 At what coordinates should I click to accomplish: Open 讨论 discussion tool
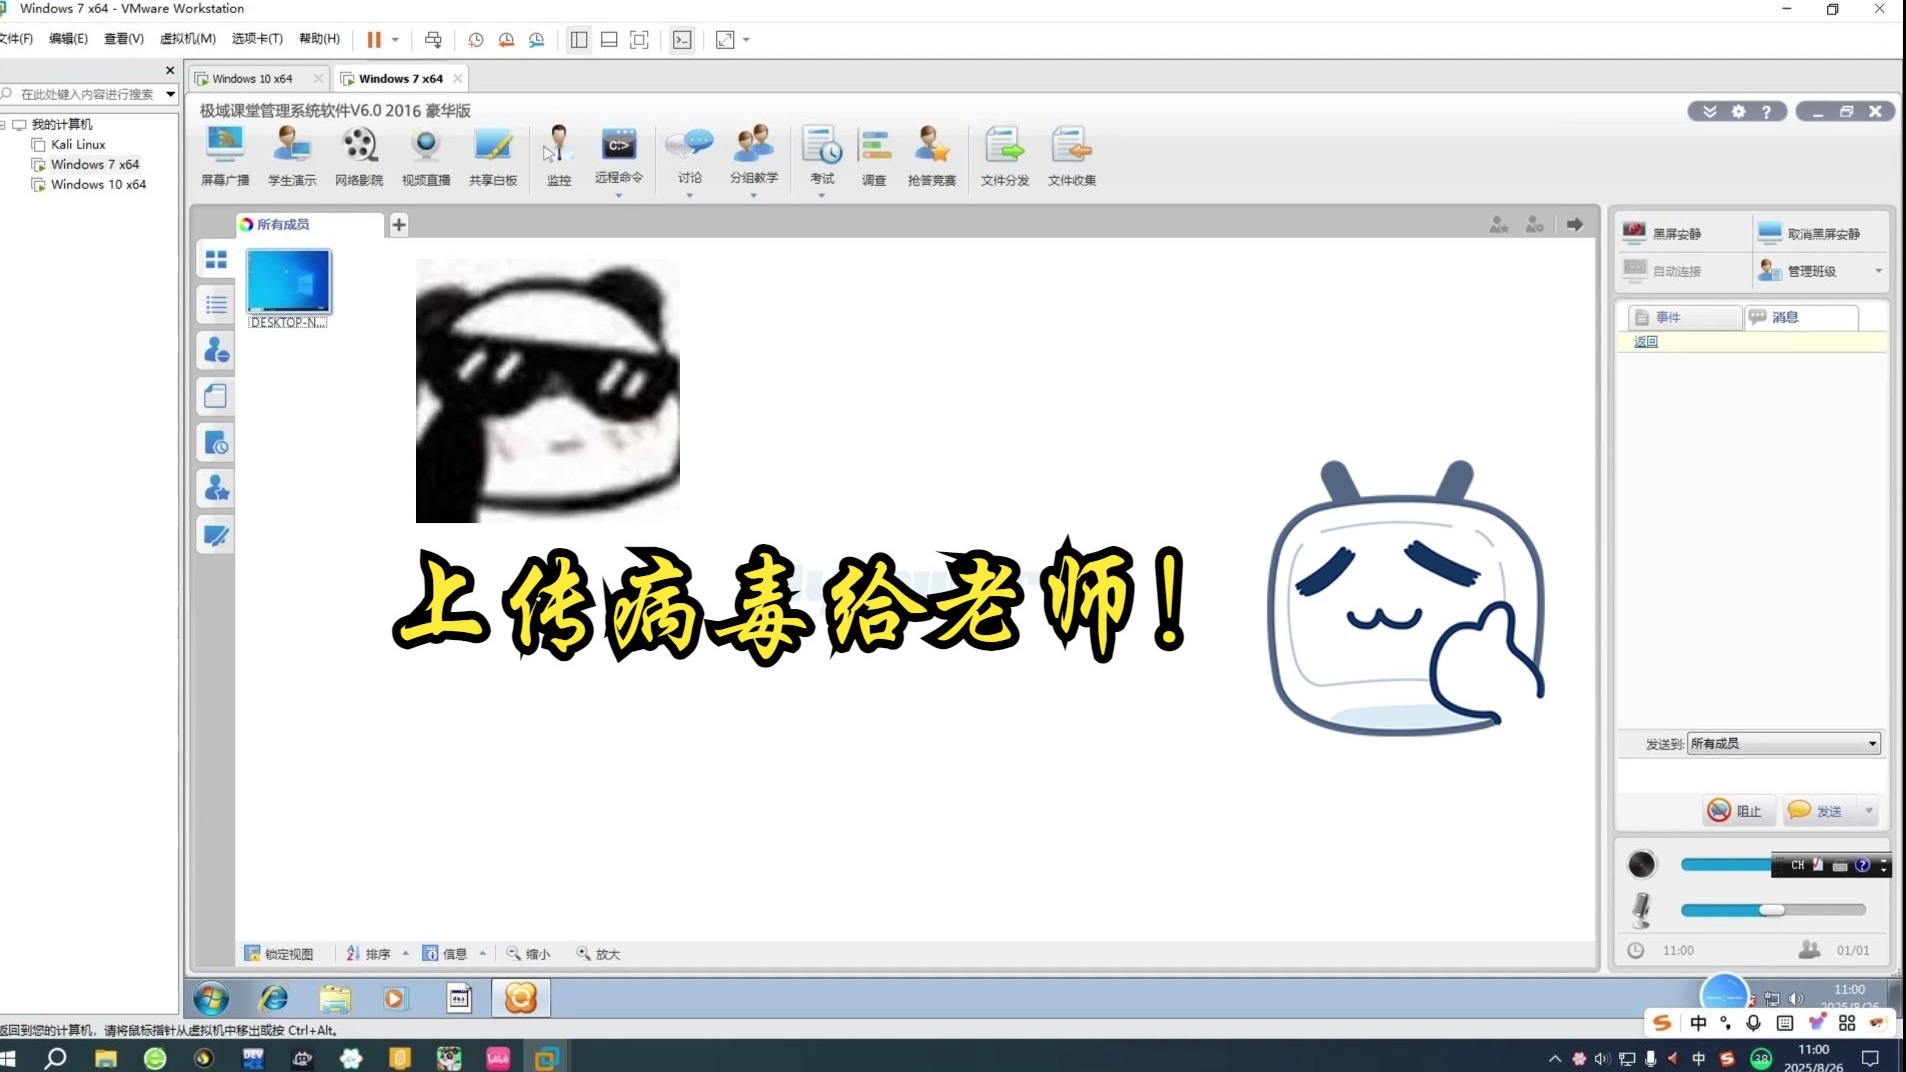tap(690, 155)
